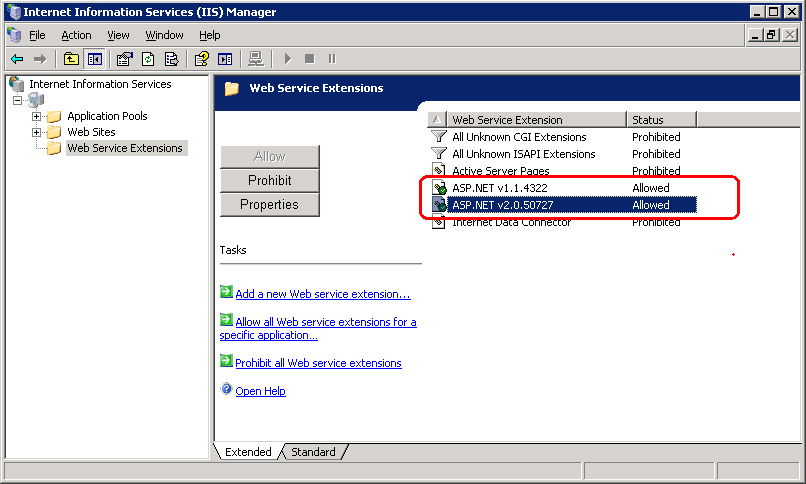Switch to the Standard tab

click(x=313, y=452)
